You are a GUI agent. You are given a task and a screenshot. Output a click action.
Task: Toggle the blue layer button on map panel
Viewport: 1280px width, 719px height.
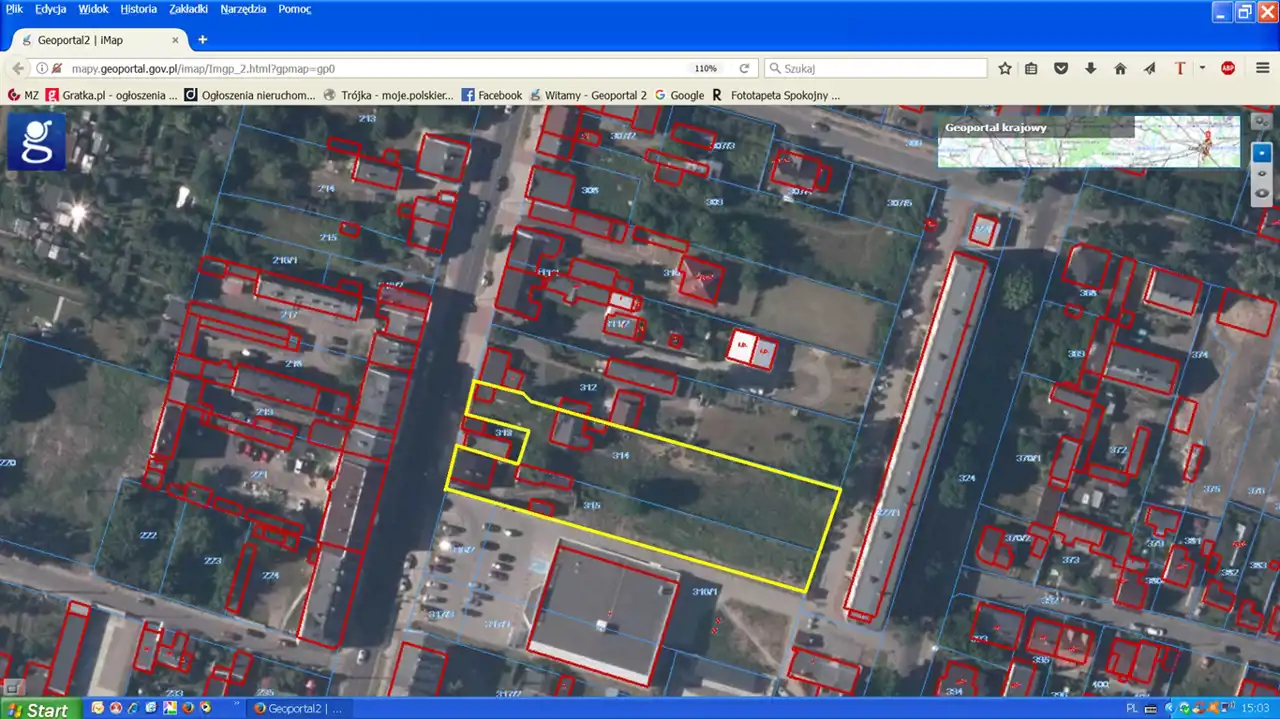click(x=1262, y=153)
